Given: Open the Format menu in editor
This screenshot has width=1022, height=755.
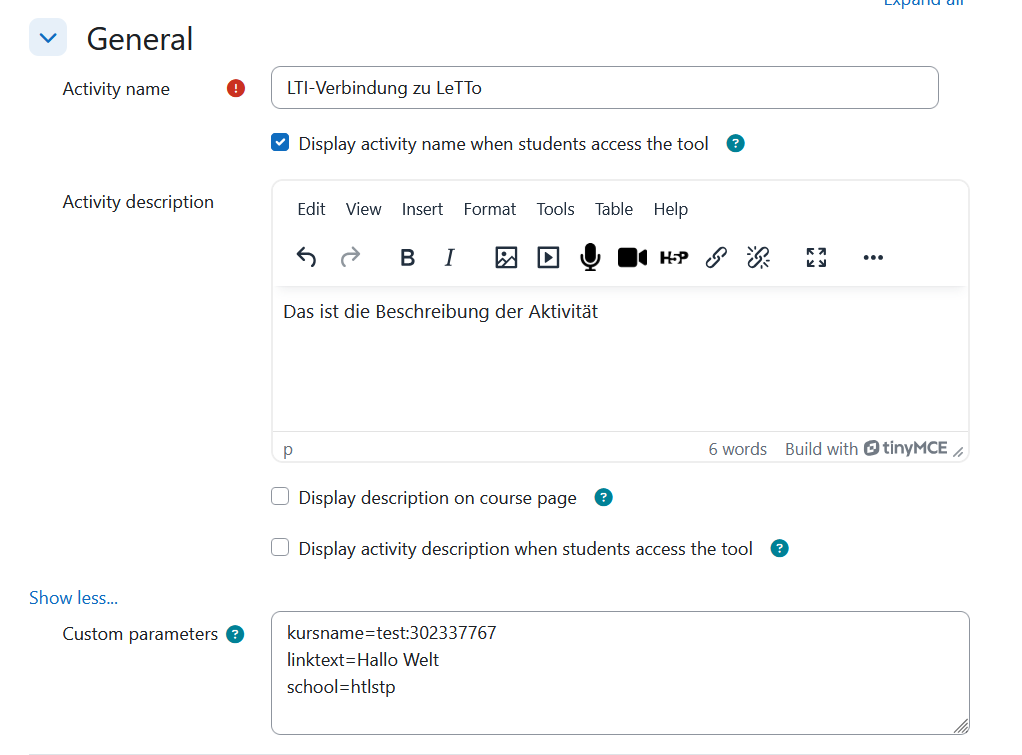Looking at the screenshot, I should pos(489,209).
